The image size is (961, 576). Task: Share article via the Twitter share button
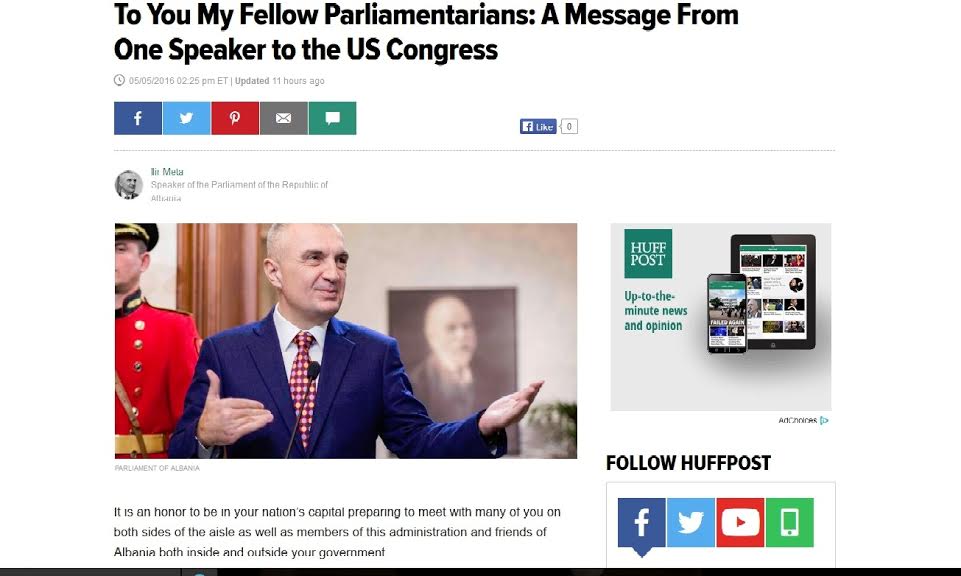pyautogui.click(x=186, y=118)
